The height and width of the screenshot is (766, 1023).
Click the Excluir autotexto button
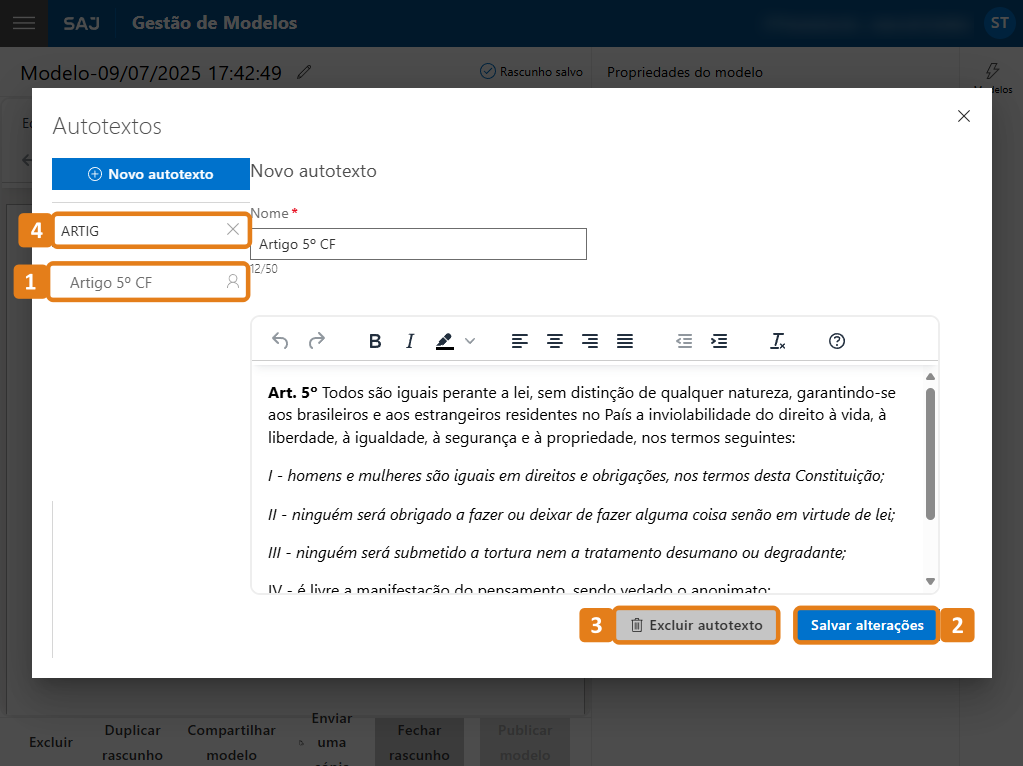[696, 625]
